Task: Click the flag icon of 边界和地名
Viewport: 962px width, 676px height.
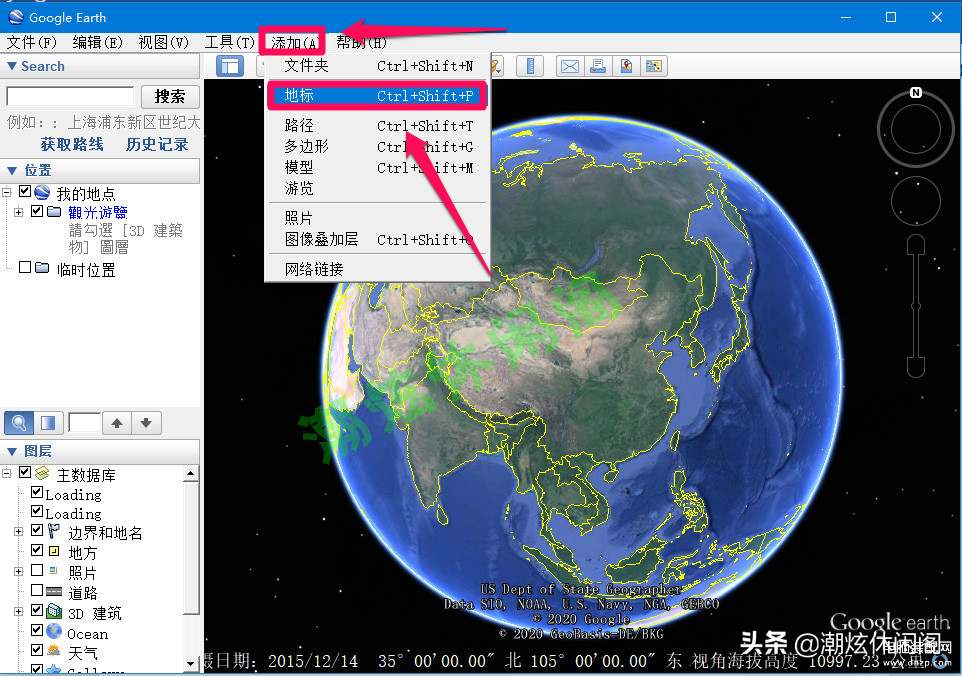Action: click(54, 531)
